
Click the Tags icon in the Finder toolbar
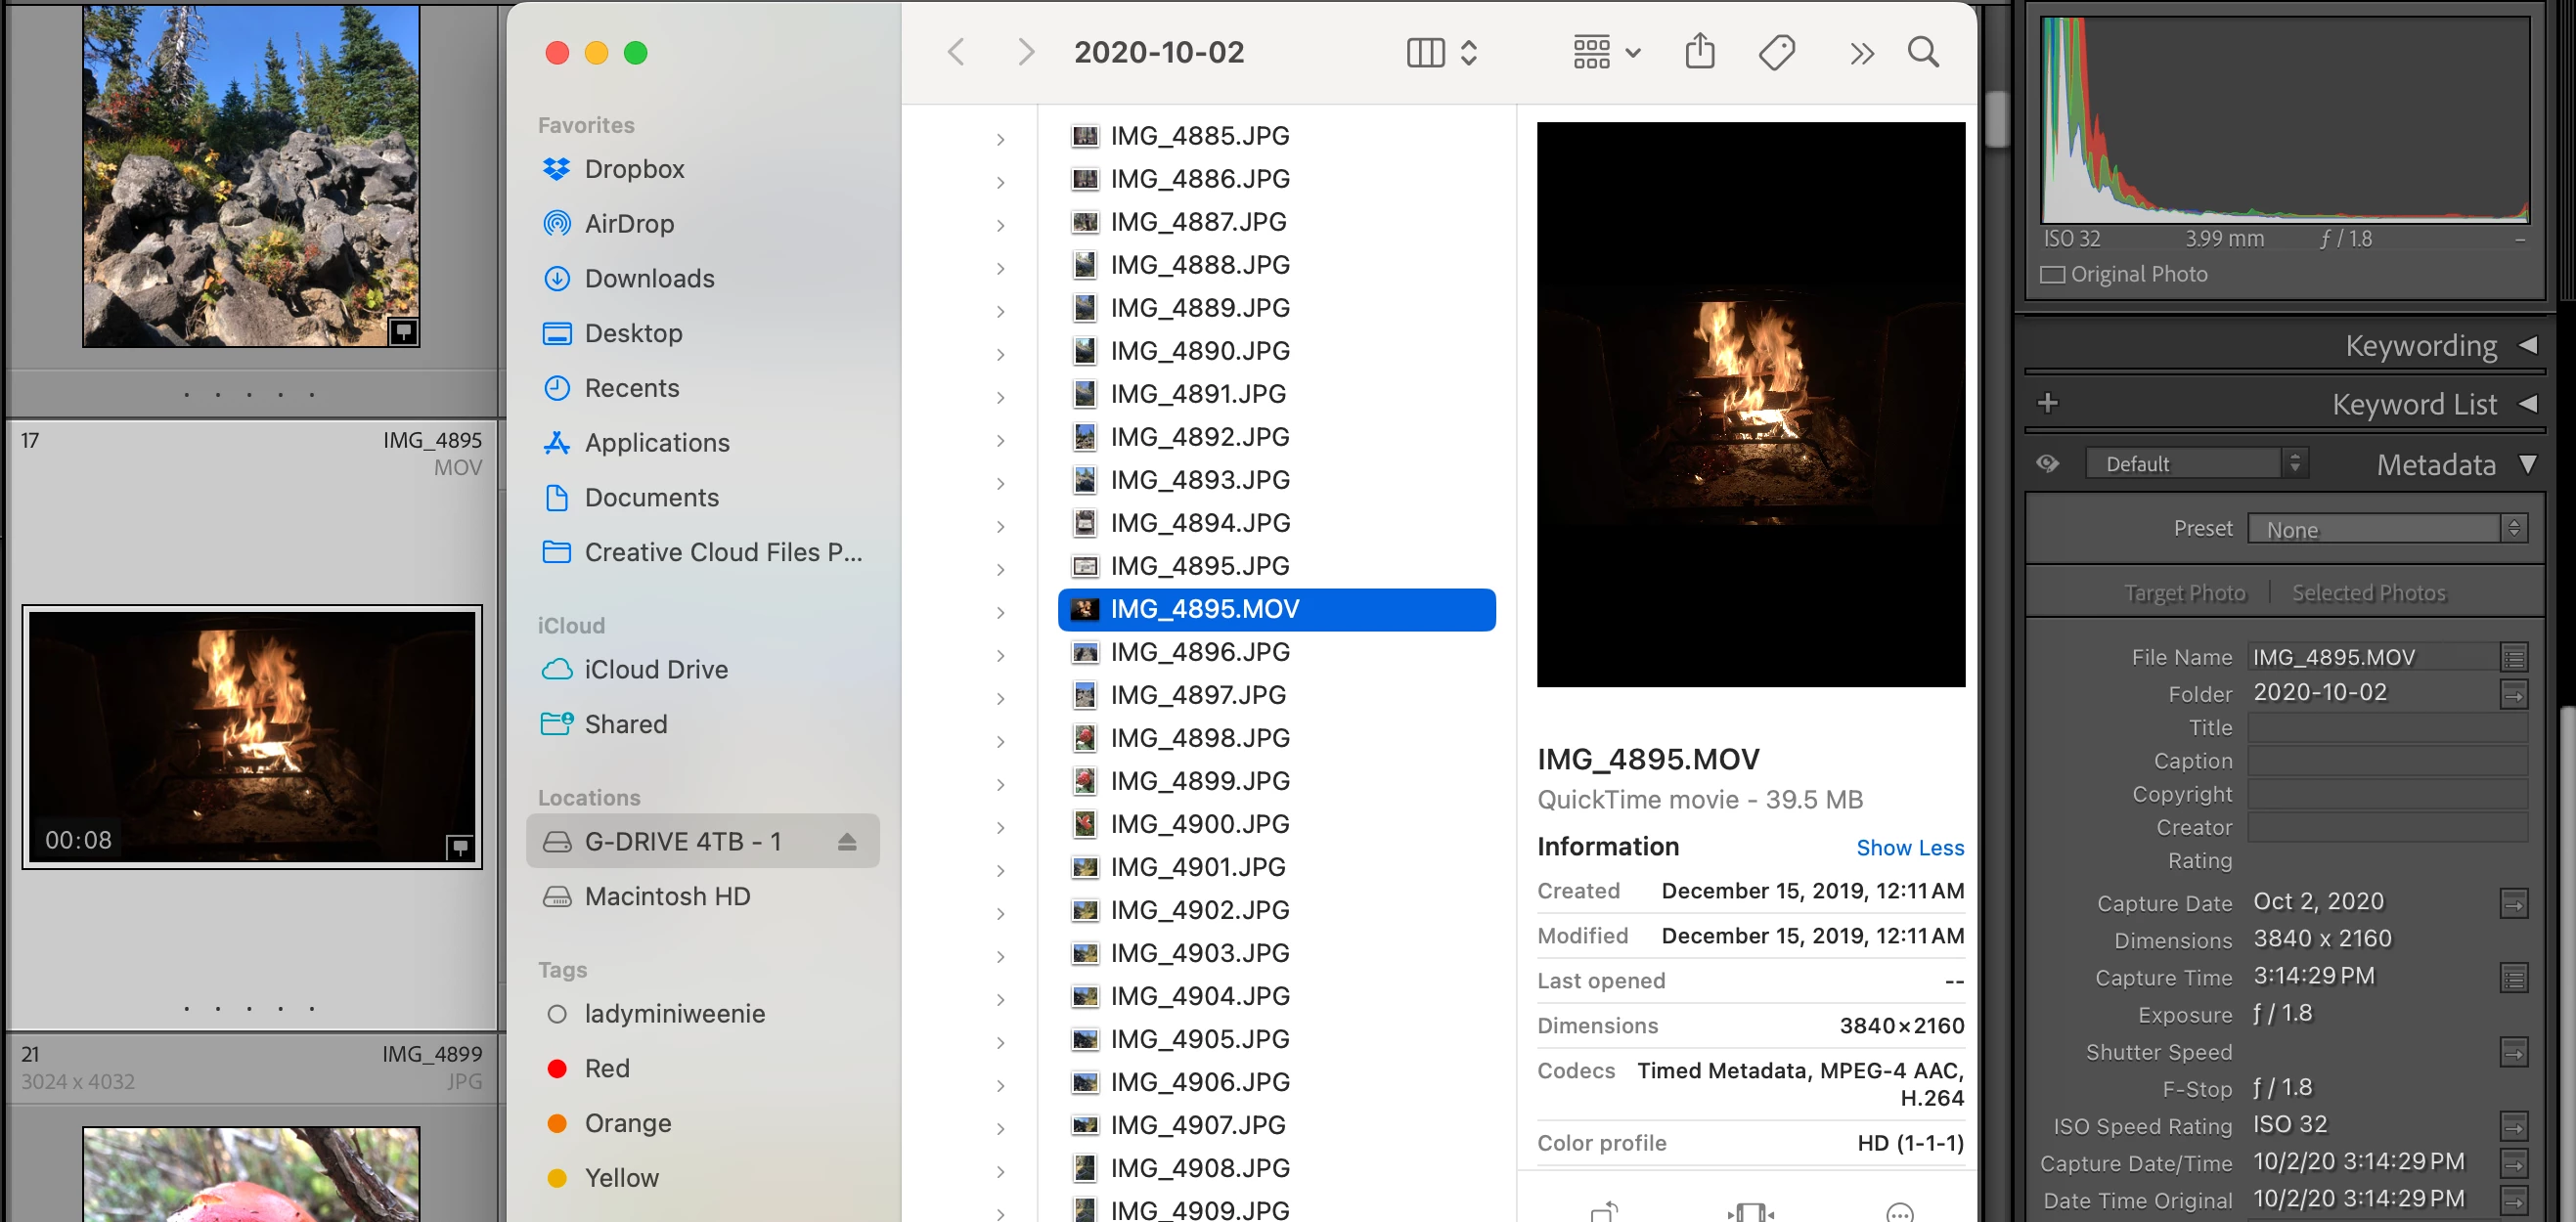(x=1776, y=52)
